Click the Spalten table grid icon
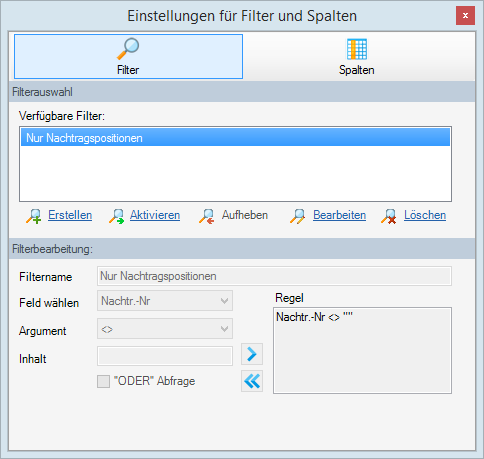The height and width of the screenshot is (459, 484). pyautogui.click(x=357, y=49)
